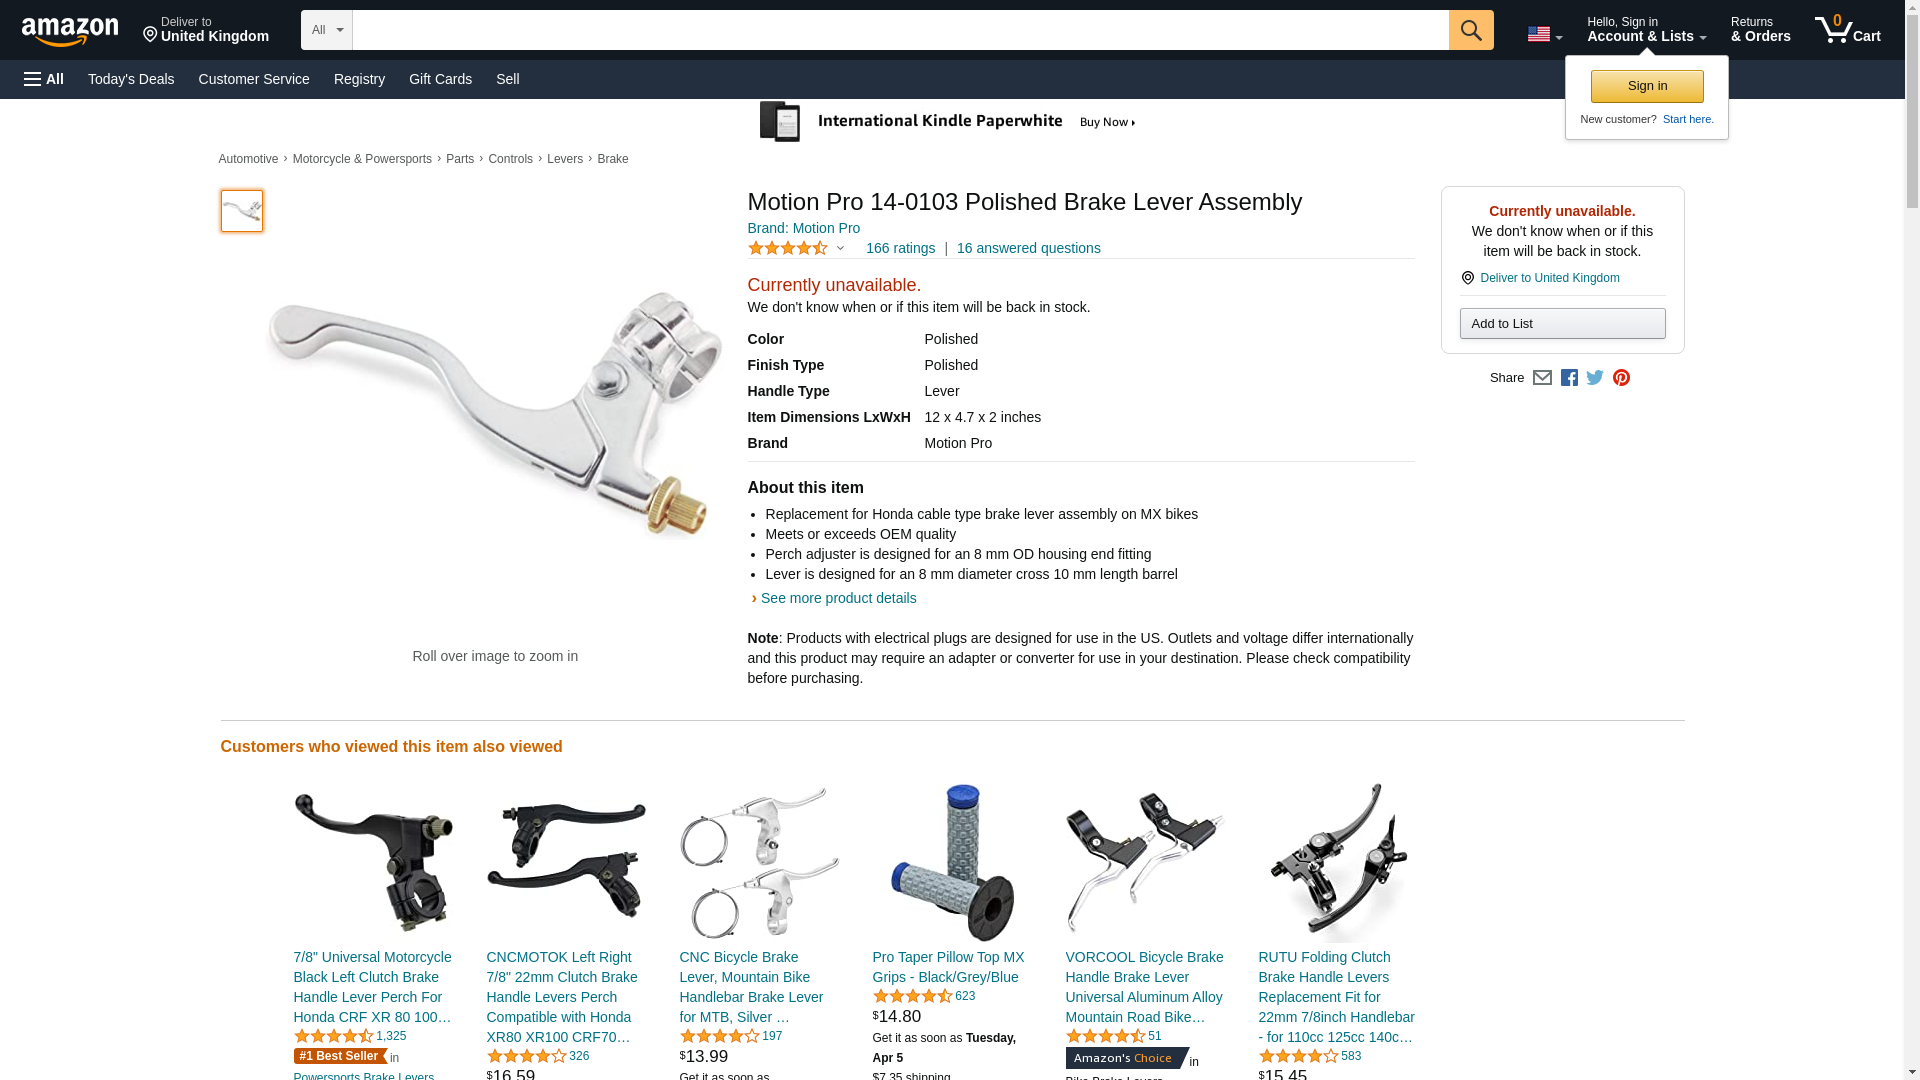Viewport: 1920px width, 1080px height.
Task: Open Today's Deals in navigation bar
Action: click(x=131, y=79)
